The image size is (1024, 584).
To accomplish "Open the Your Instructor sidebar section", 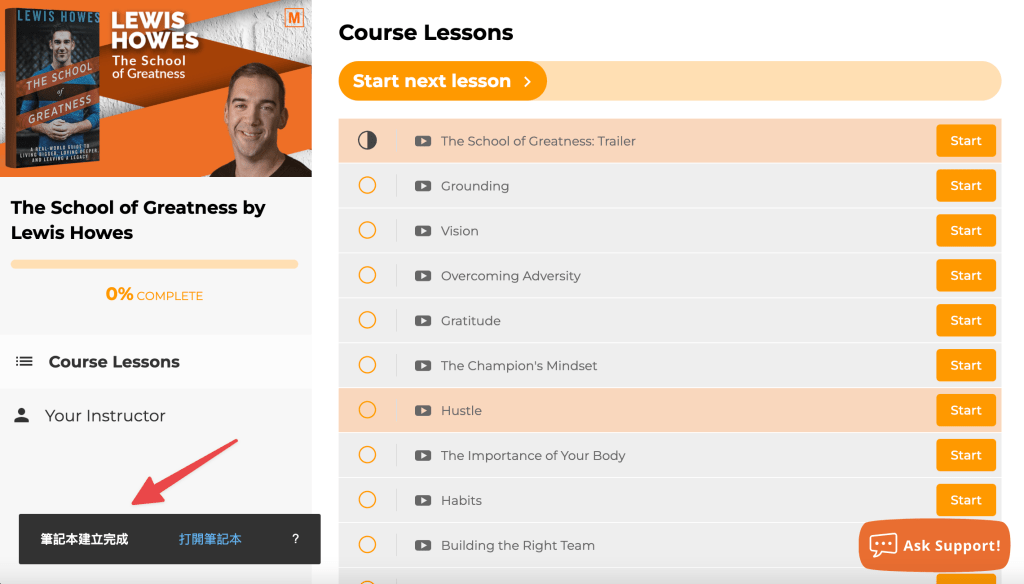I will (x=105, y=416).
